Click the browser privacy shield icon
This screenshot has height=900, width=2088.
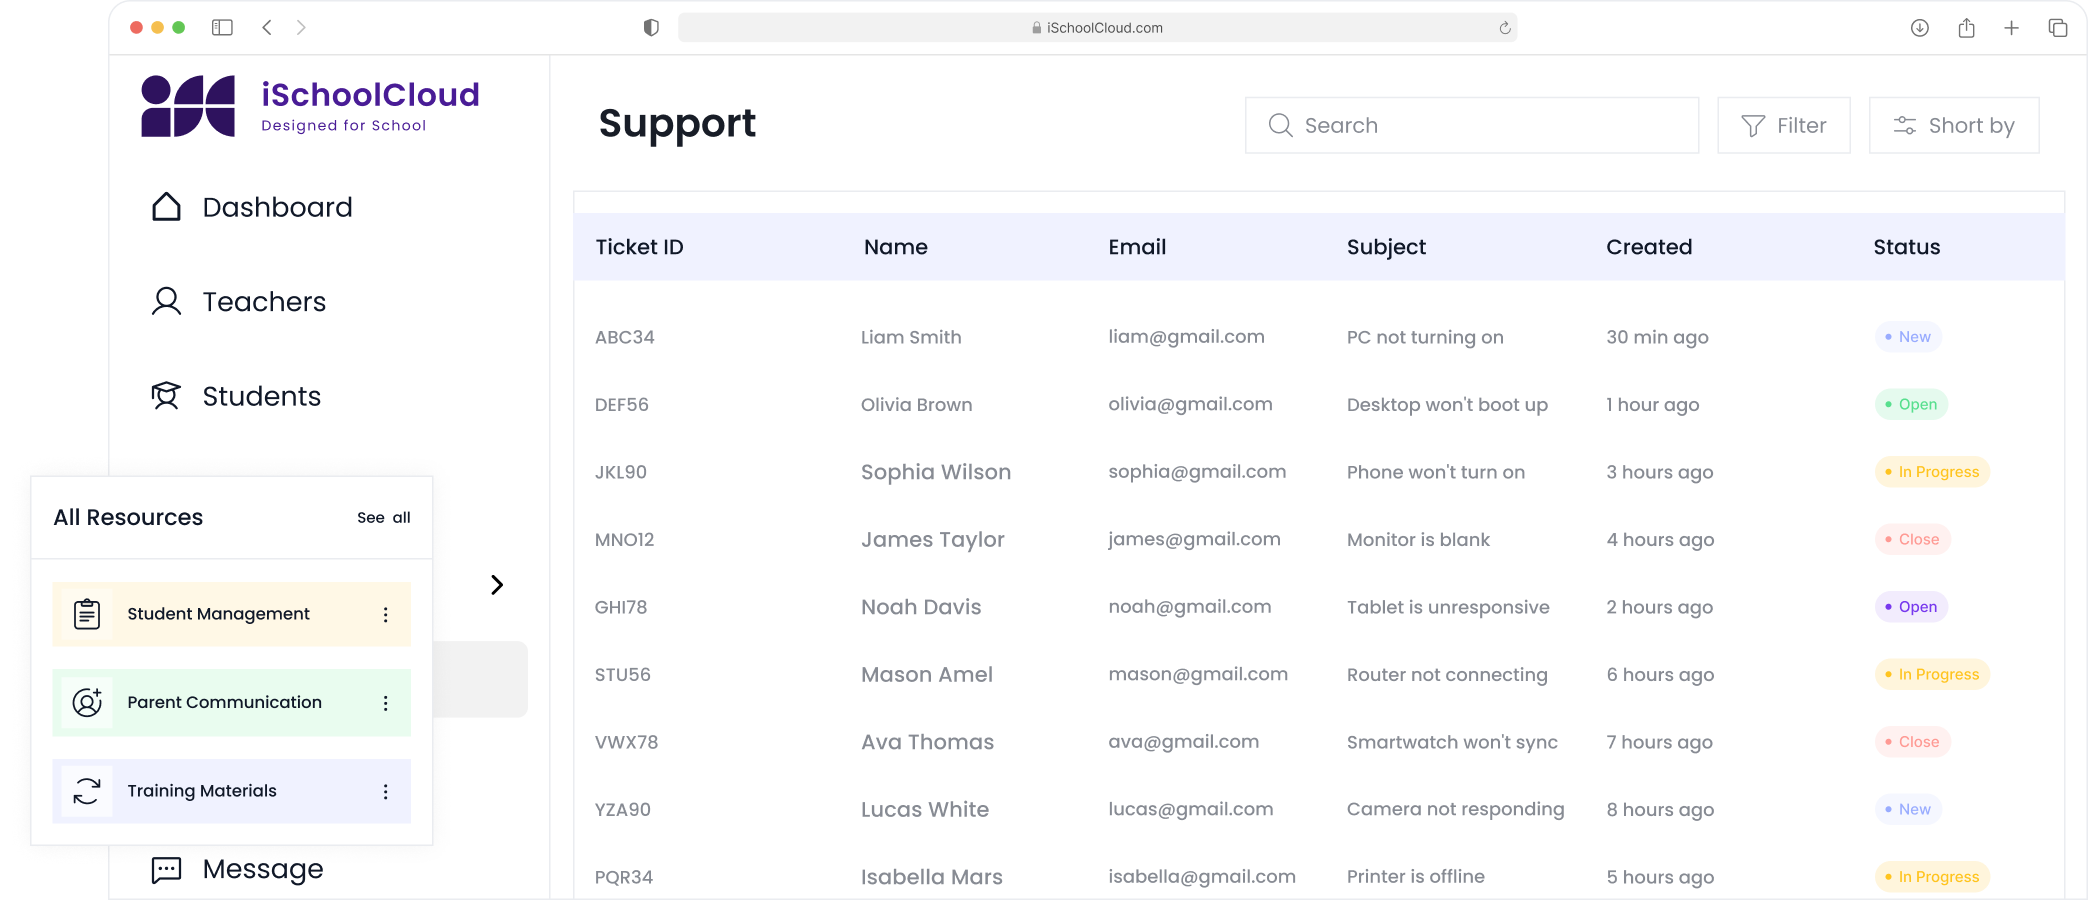pos(651,28)
